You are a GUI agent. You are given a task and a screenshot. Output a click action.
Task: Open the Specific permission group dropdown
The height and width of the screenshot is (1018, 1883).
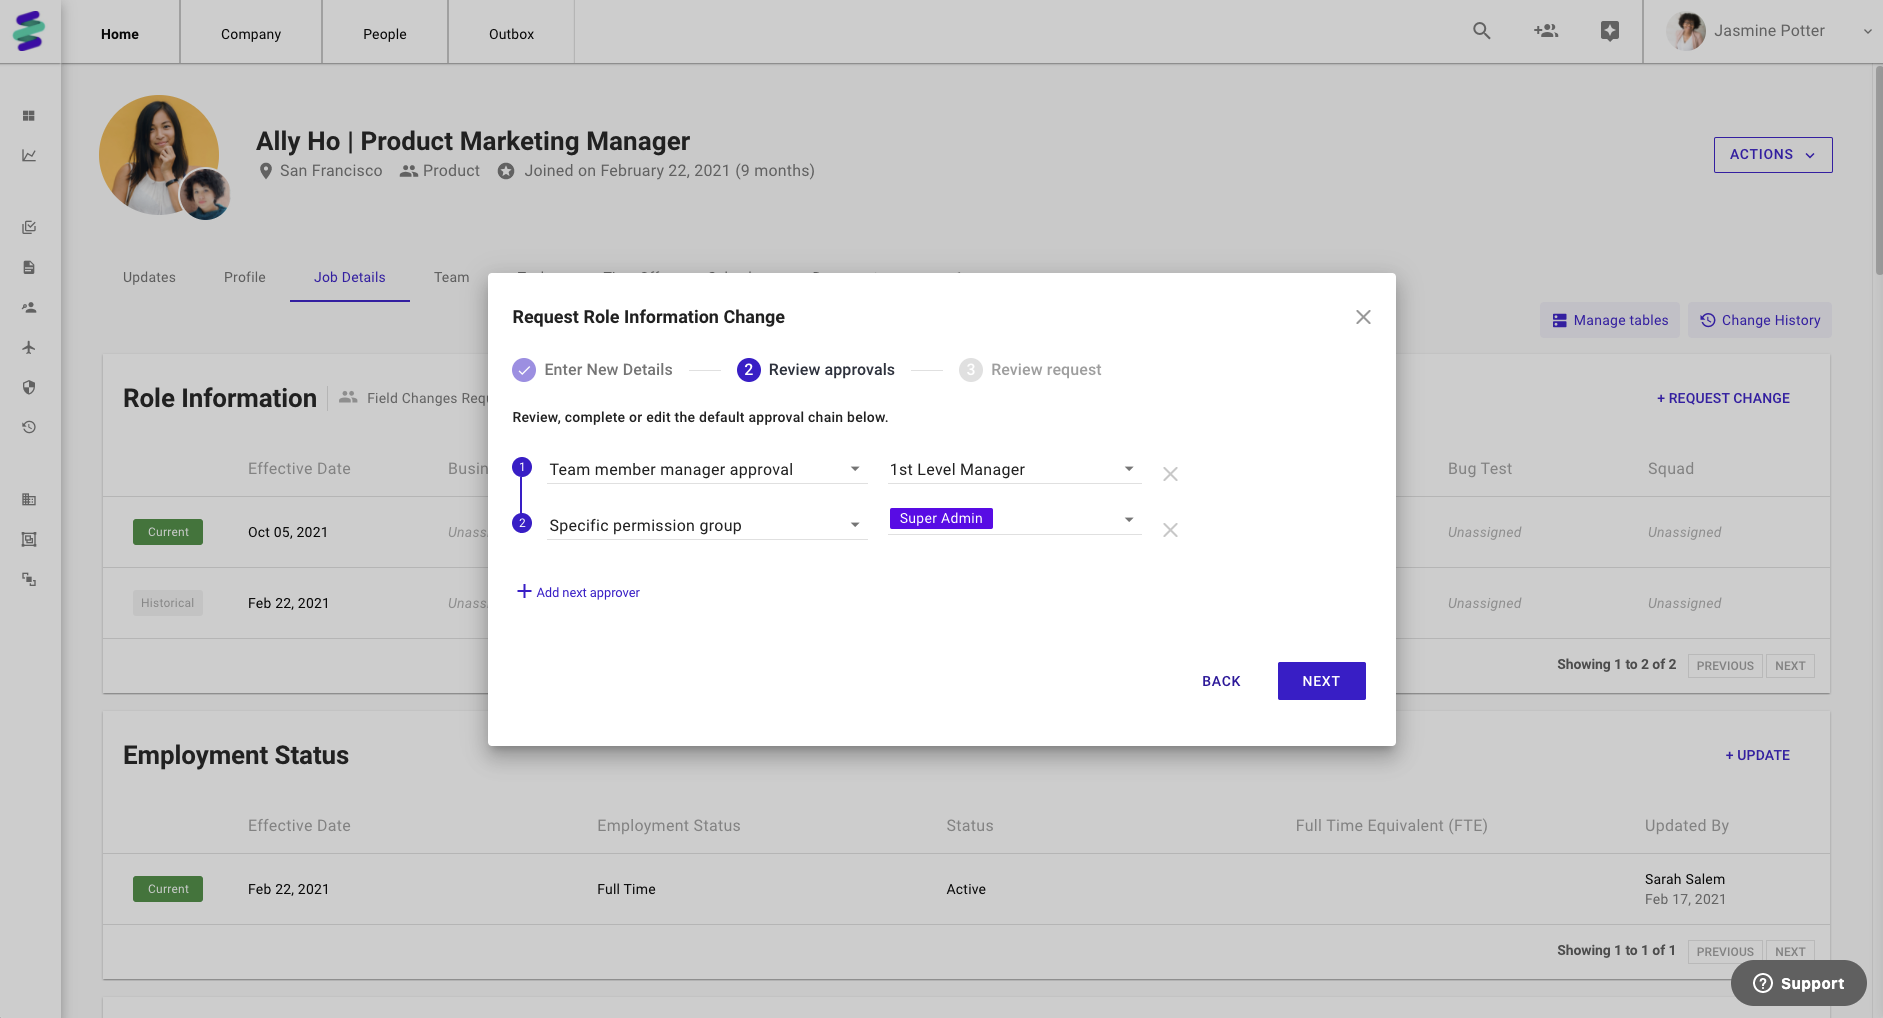pos(706,525)
